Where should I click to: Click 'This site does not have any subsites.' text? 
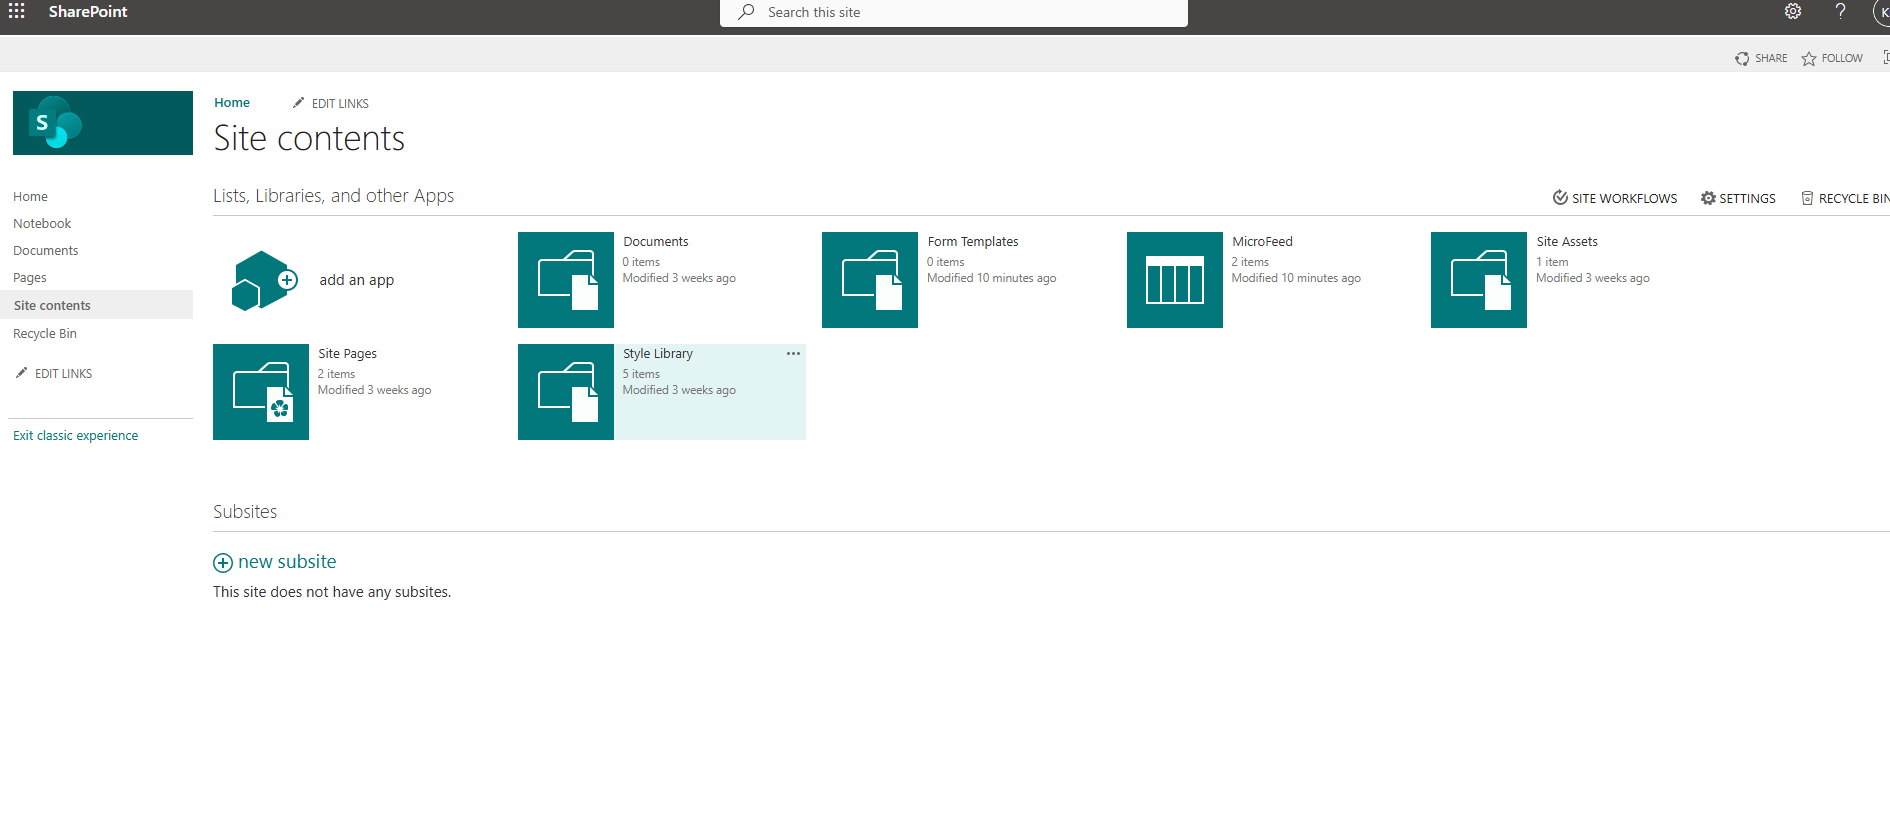click(x=332, y=592)
